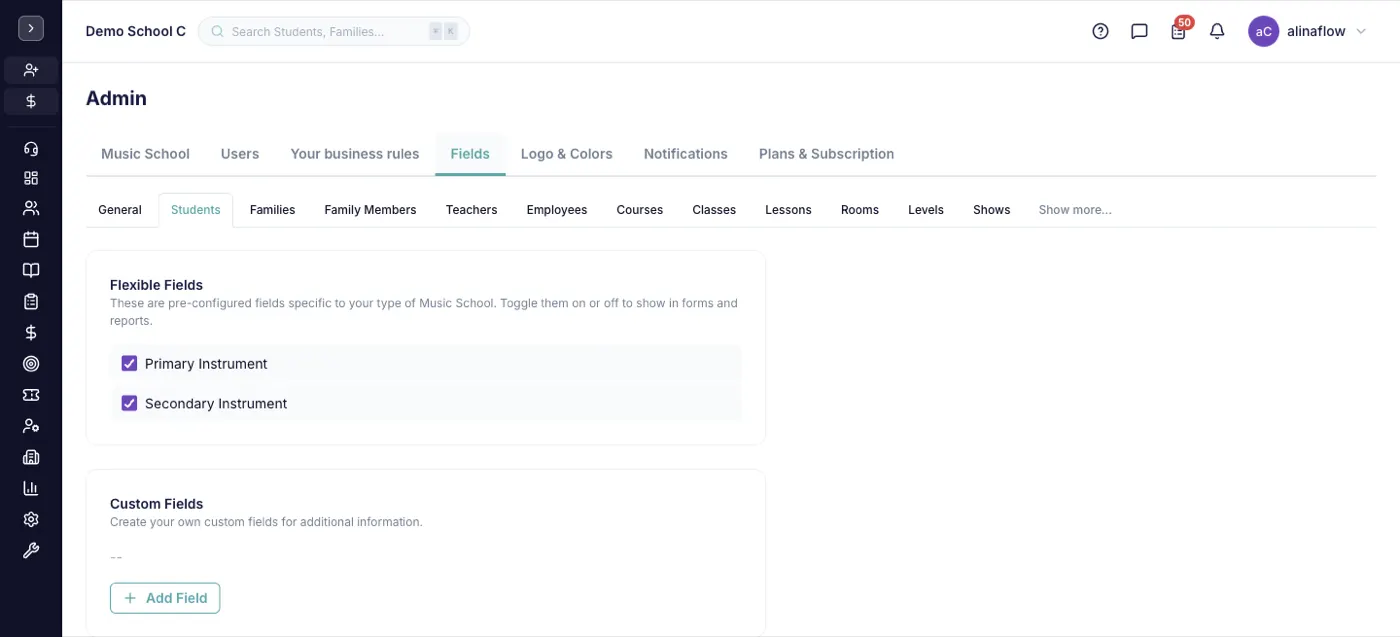Select the Lessons sub-tab
This screenshot has width=1400, height=637.
tap(788, 210)
